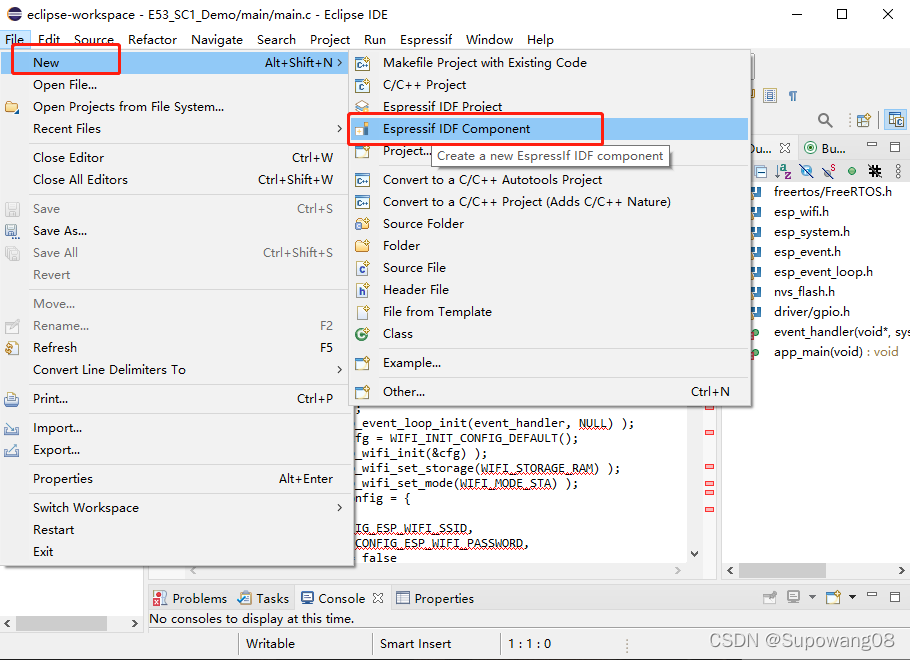Click Open Projects from File System

click(175, 107)
